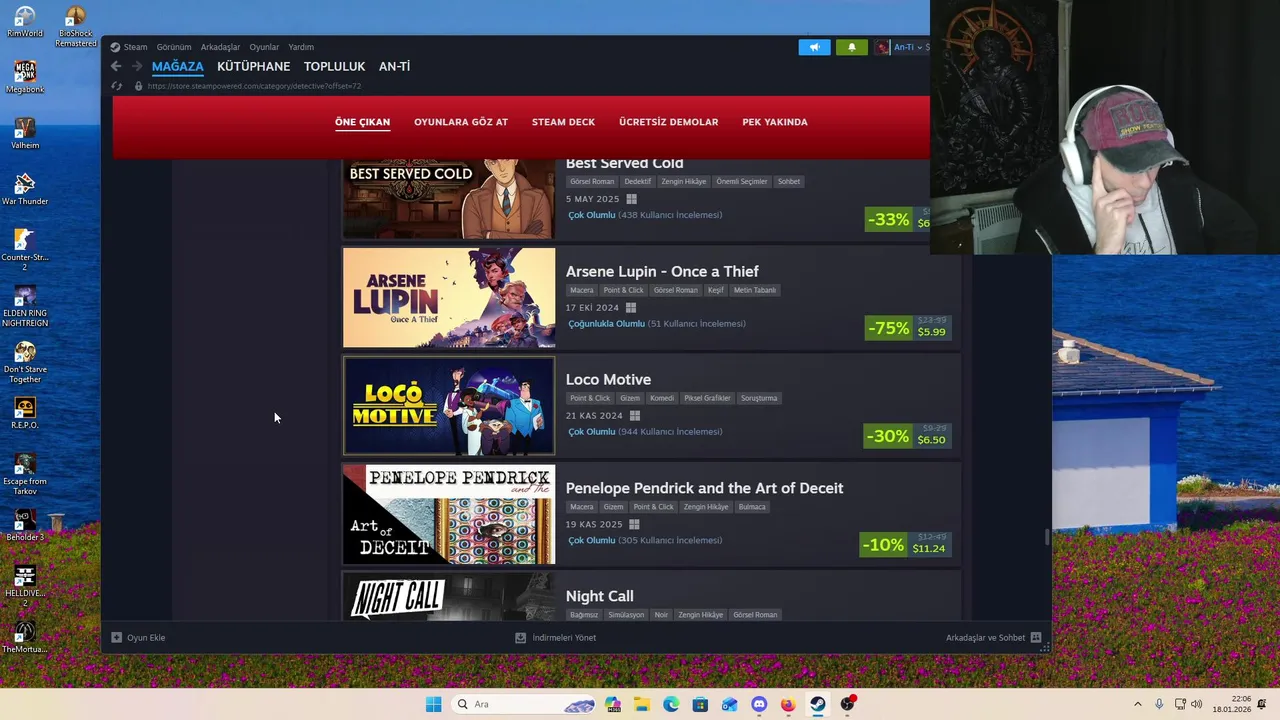Go back using the Steam back arrow
Image resolution: width=1280 pixels, height=720 pixels.
click(x=116, y=66)
